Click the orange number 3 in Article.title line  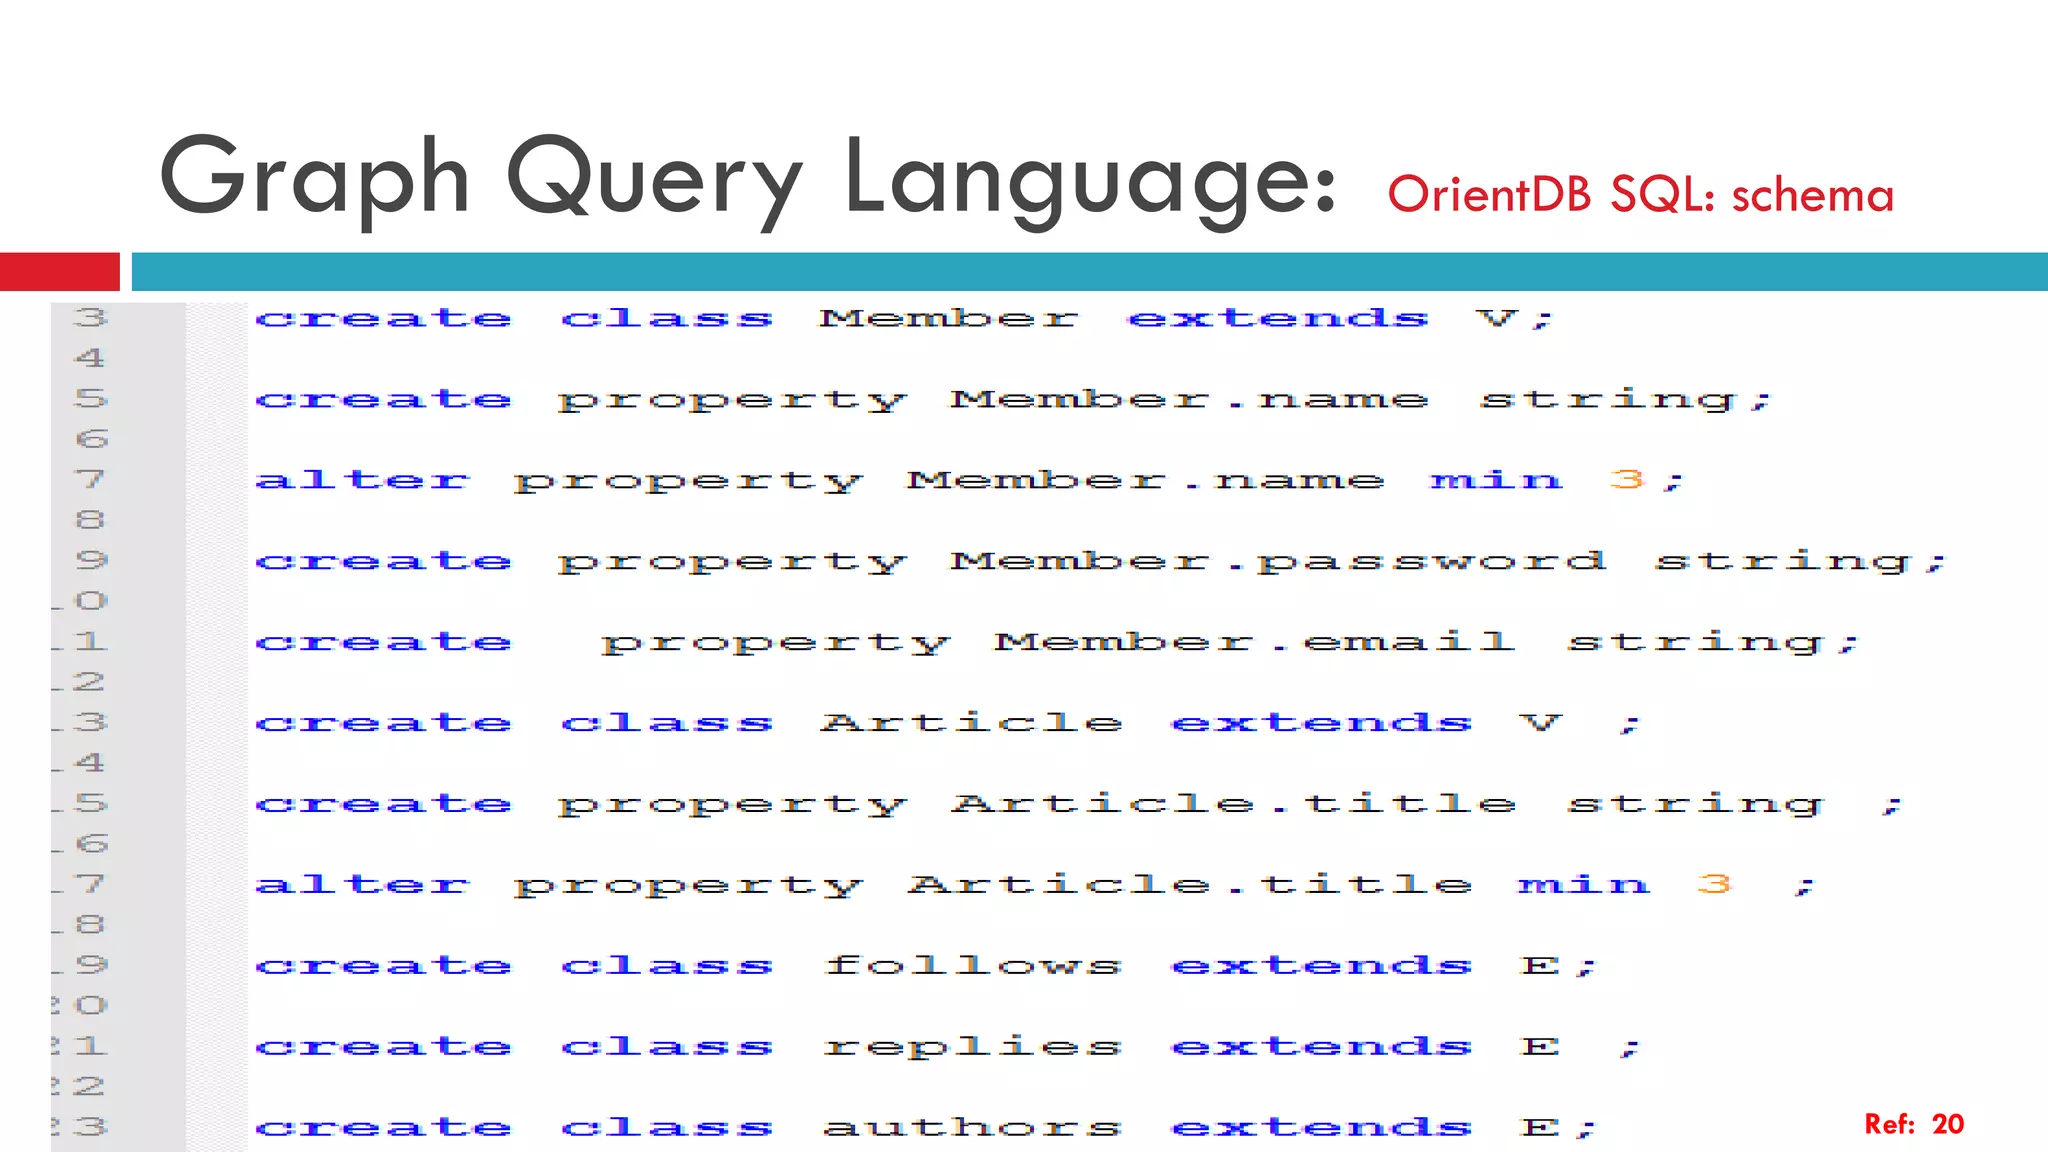tap(1714, 884)
